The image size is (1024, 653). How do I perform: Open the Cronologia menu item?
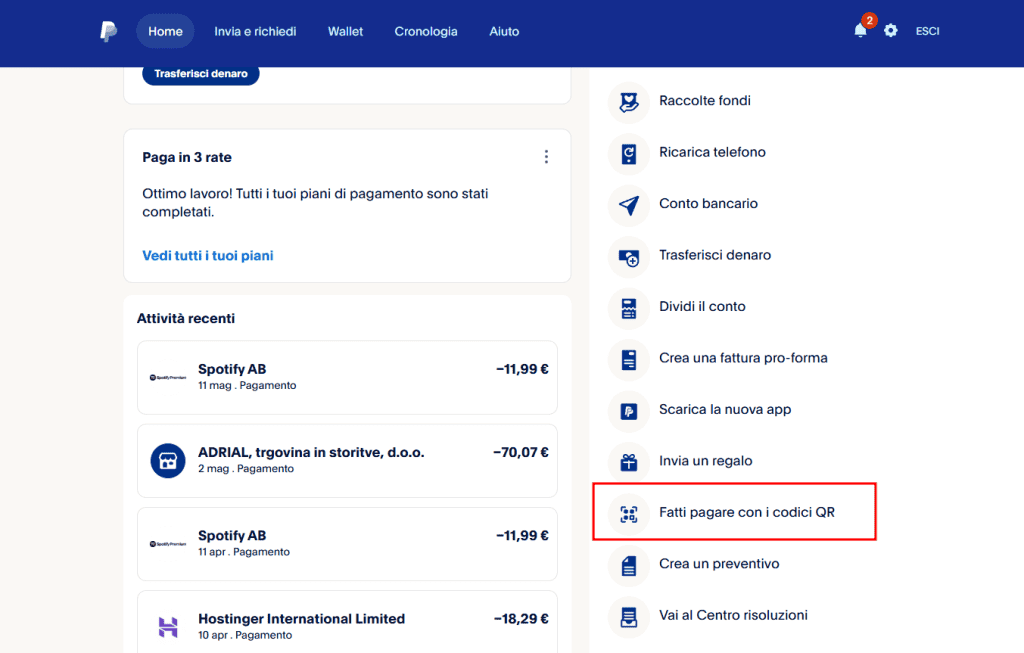pyautogui.click(x=426, y=31)
